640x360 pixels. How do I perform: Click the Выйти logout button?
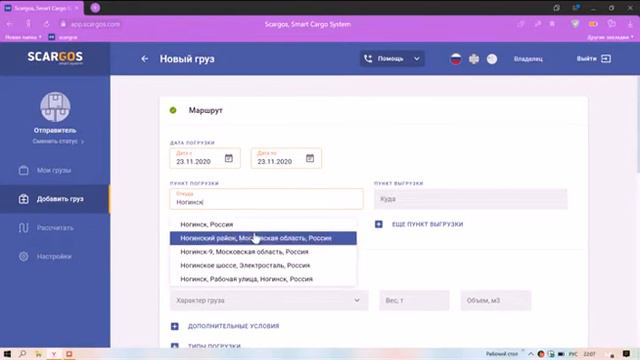[x=593, y=59]
